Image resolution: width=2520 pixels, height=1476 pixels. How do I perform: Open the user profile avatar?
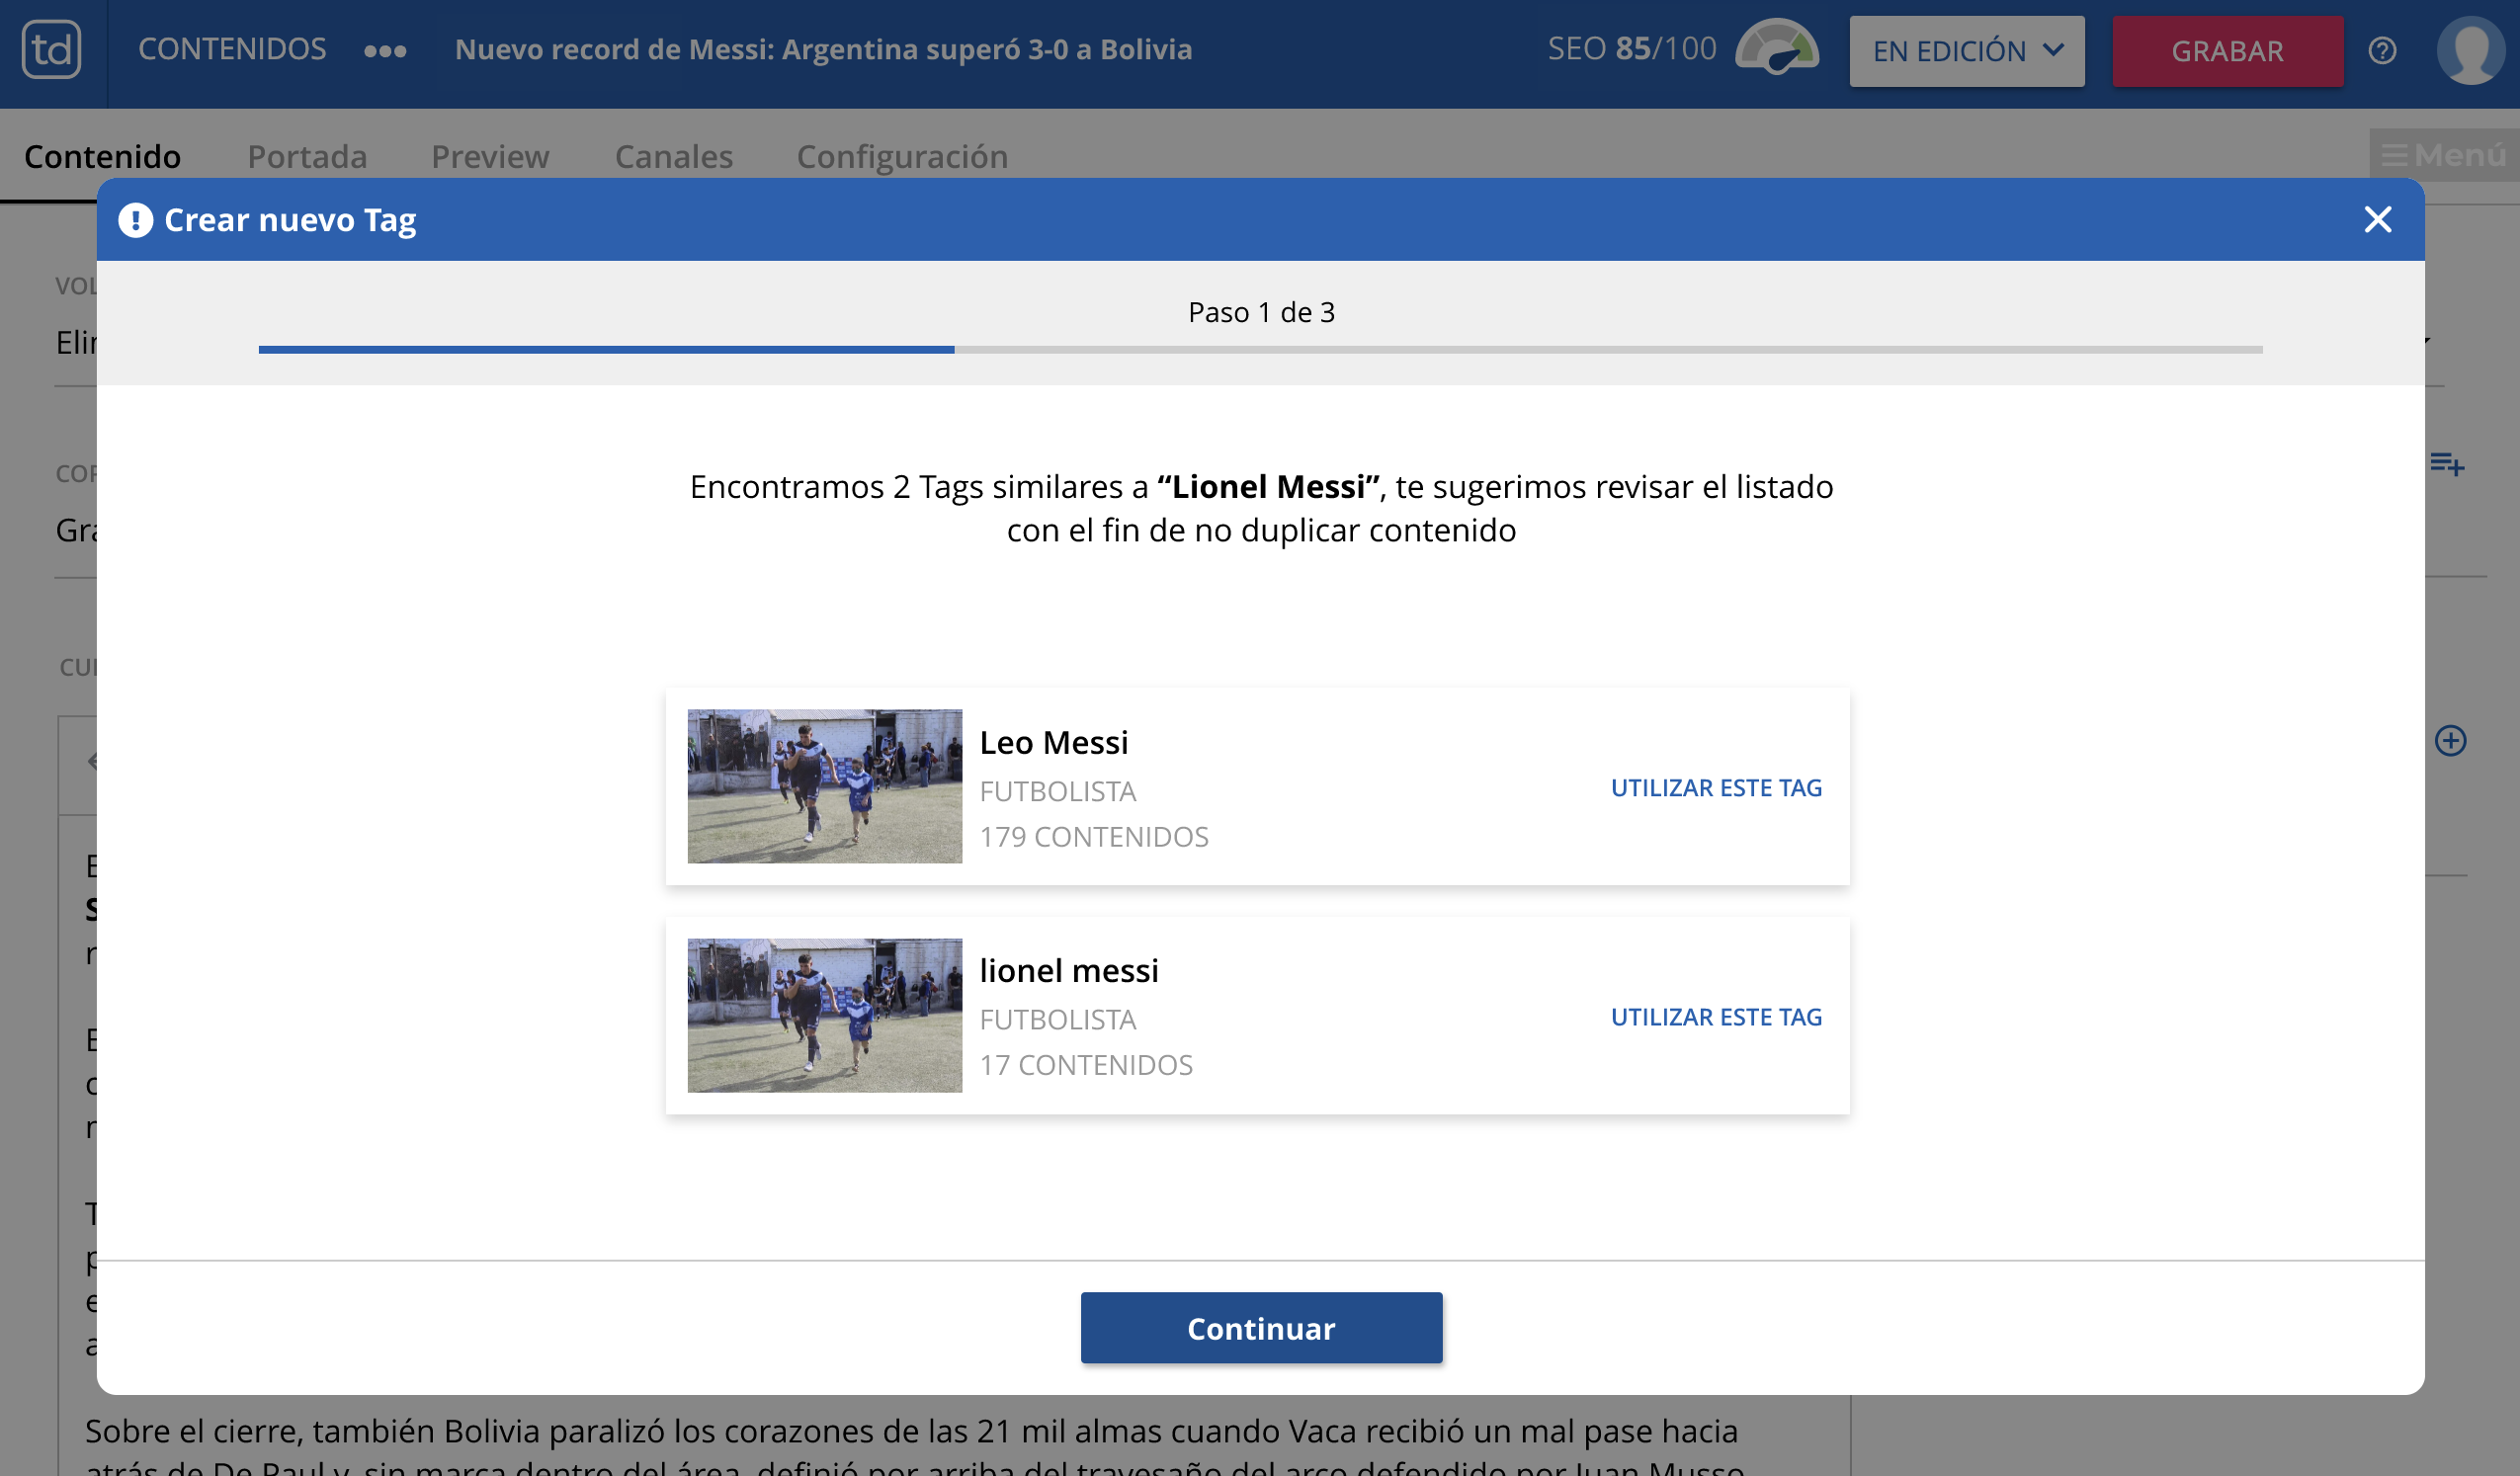click(2472, 50)
